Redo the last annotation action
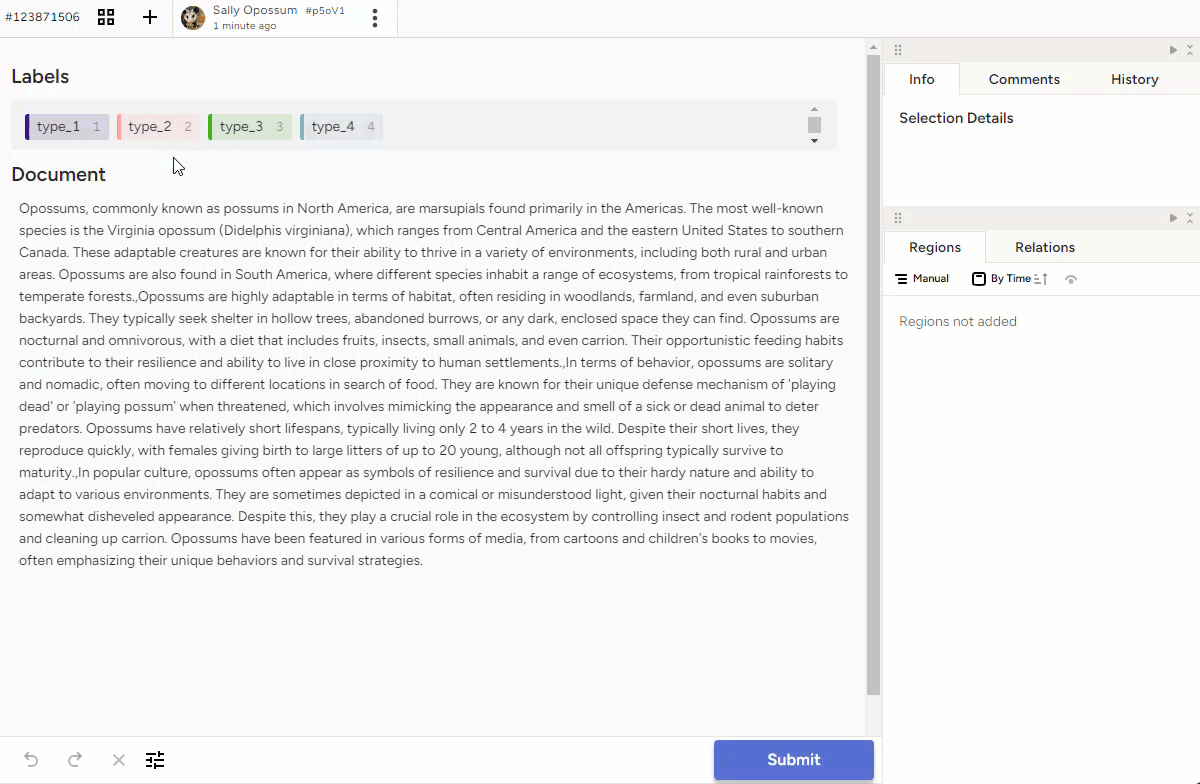Image resolution: width=1200 pixels, height=784 pixels. (x=75, y=760)
